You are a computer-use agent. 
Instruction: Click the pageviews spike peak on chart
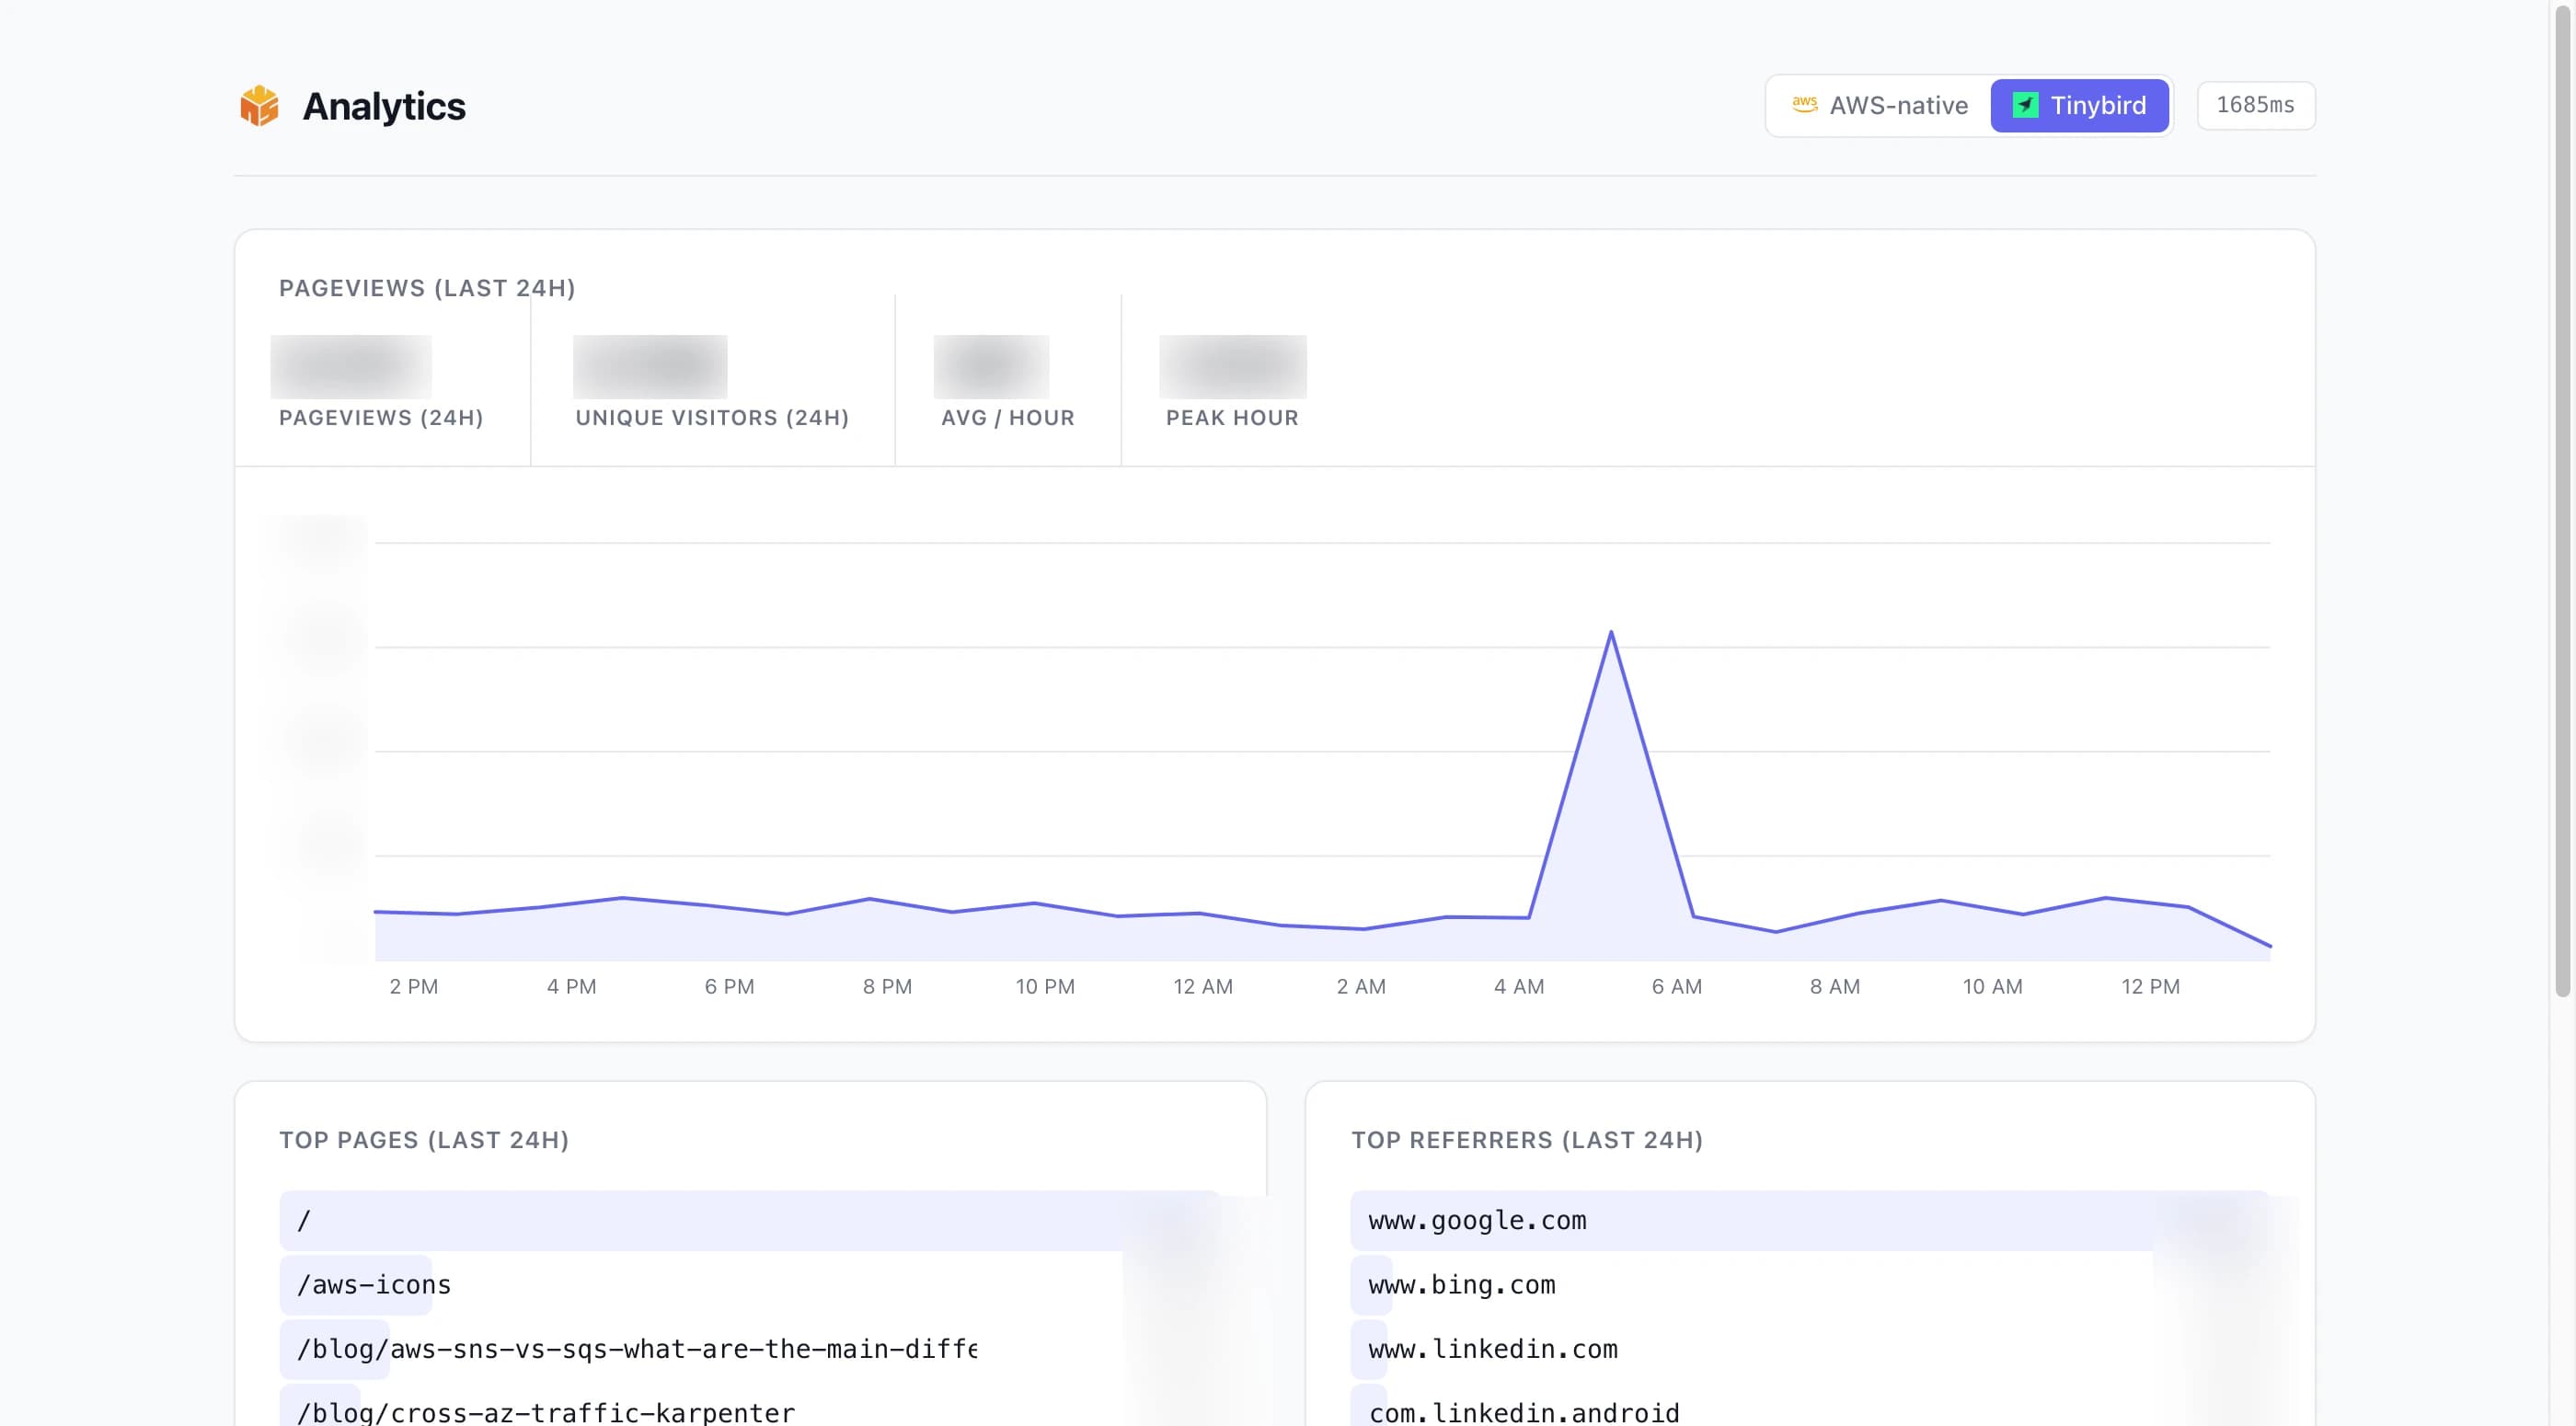1611,632
